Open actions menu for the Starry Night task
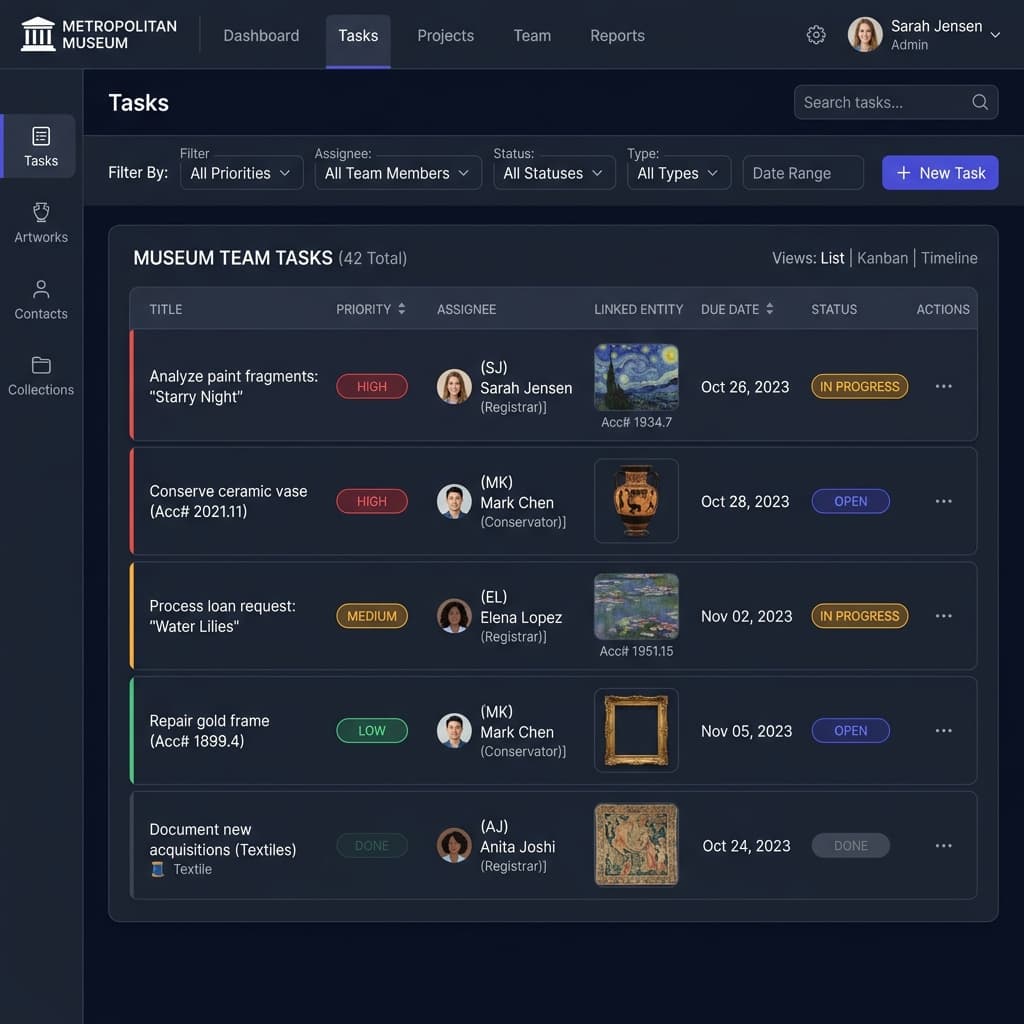 [943, 386]
